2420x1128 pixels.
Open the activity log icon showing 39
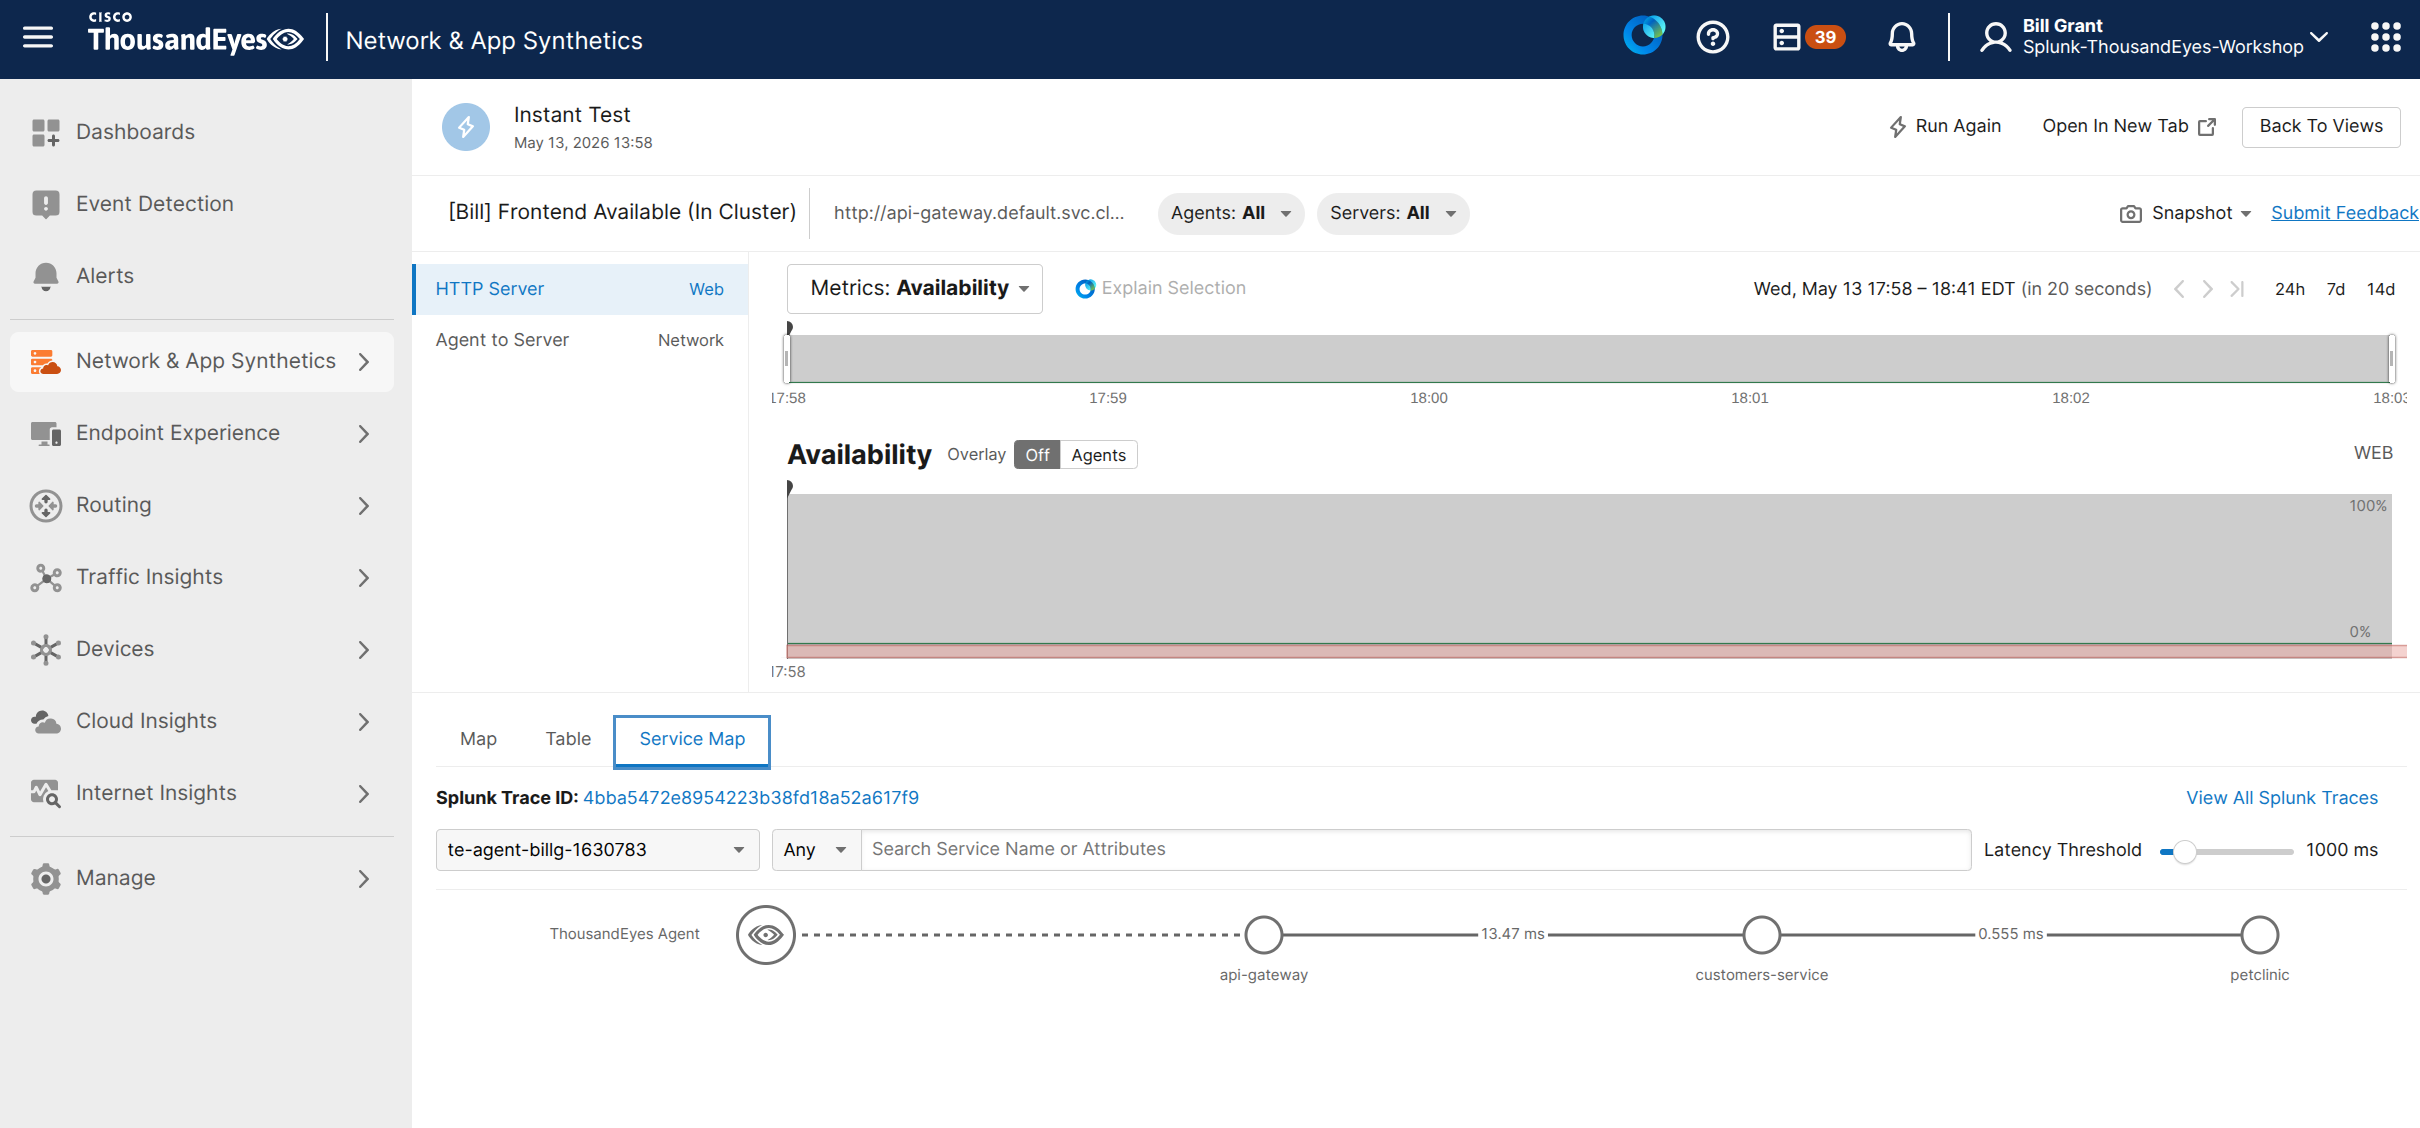coord(1808,37)
